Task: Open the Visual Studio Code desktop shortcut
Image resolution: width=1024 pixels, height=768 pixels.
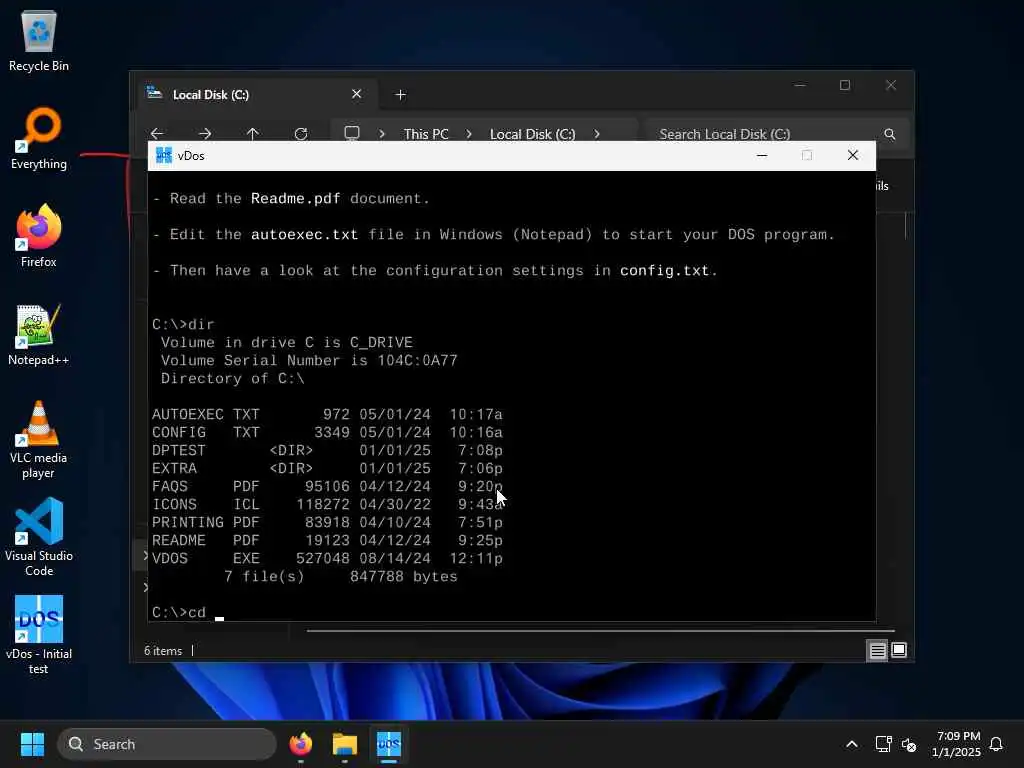Action: click(39, 537)
